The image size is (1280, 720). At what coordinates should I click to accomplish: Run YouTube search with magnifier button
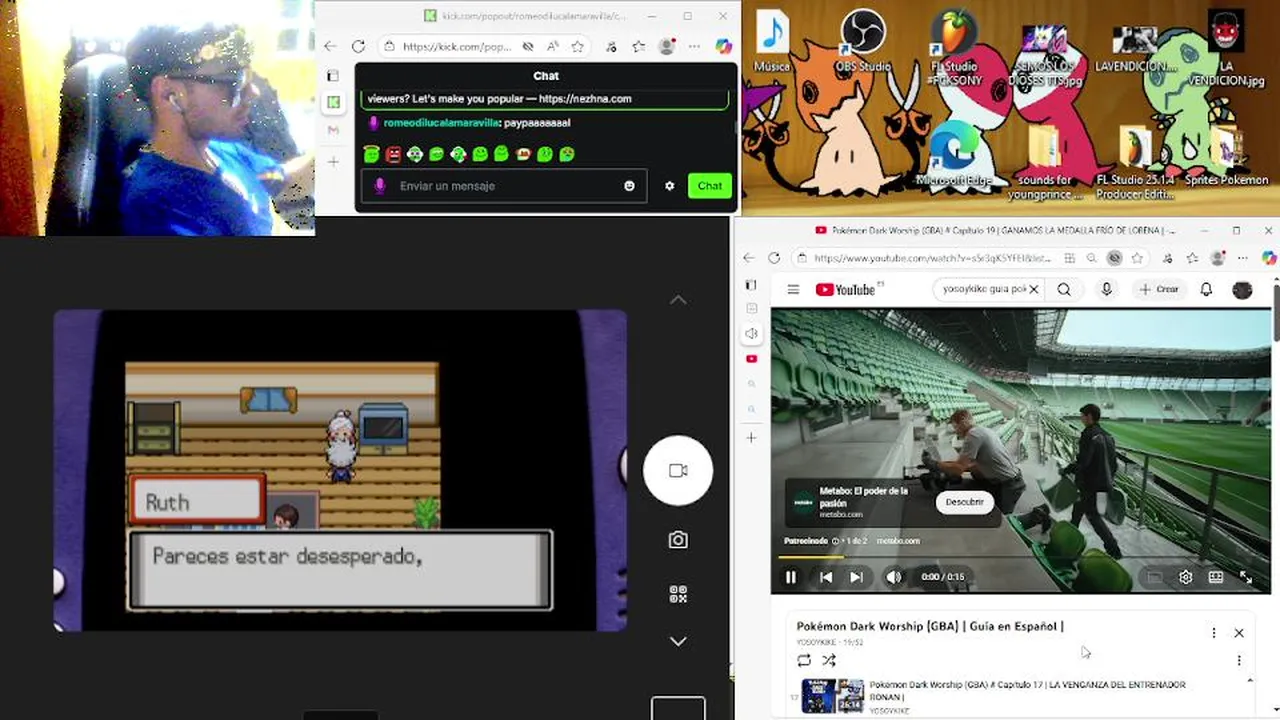pyautogui.click(x=1064, y=289)
